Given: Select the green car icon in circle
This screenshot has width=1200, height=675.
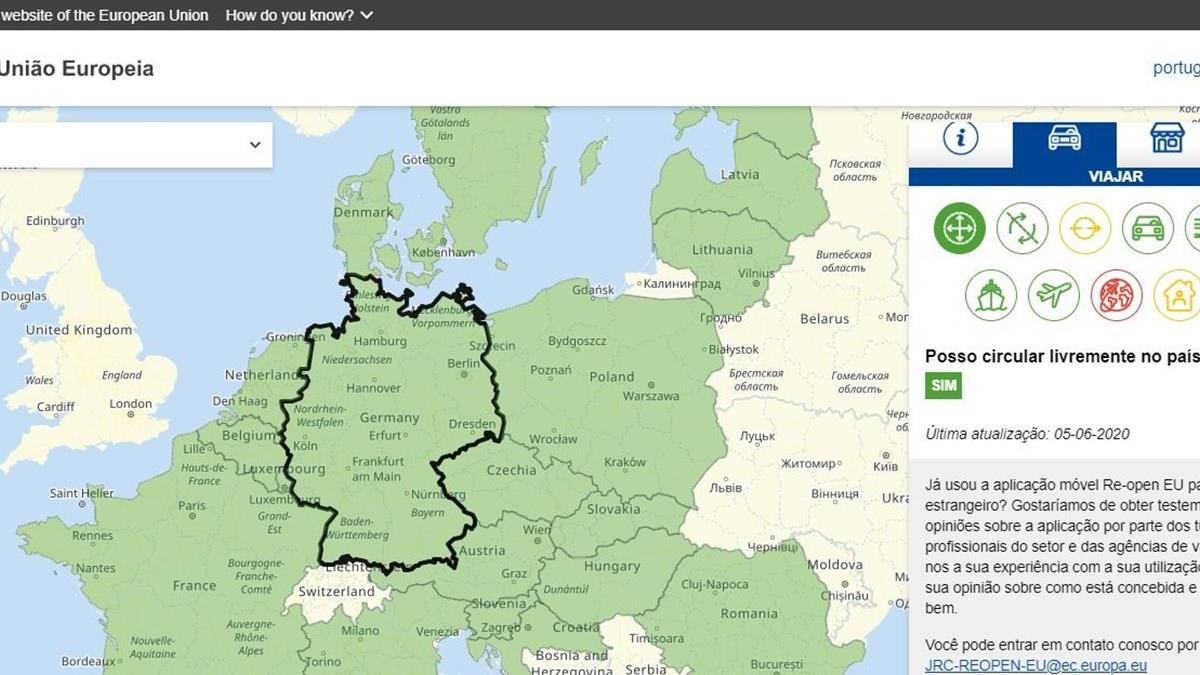Looking at the screenshot, I should pos(1147,228).
